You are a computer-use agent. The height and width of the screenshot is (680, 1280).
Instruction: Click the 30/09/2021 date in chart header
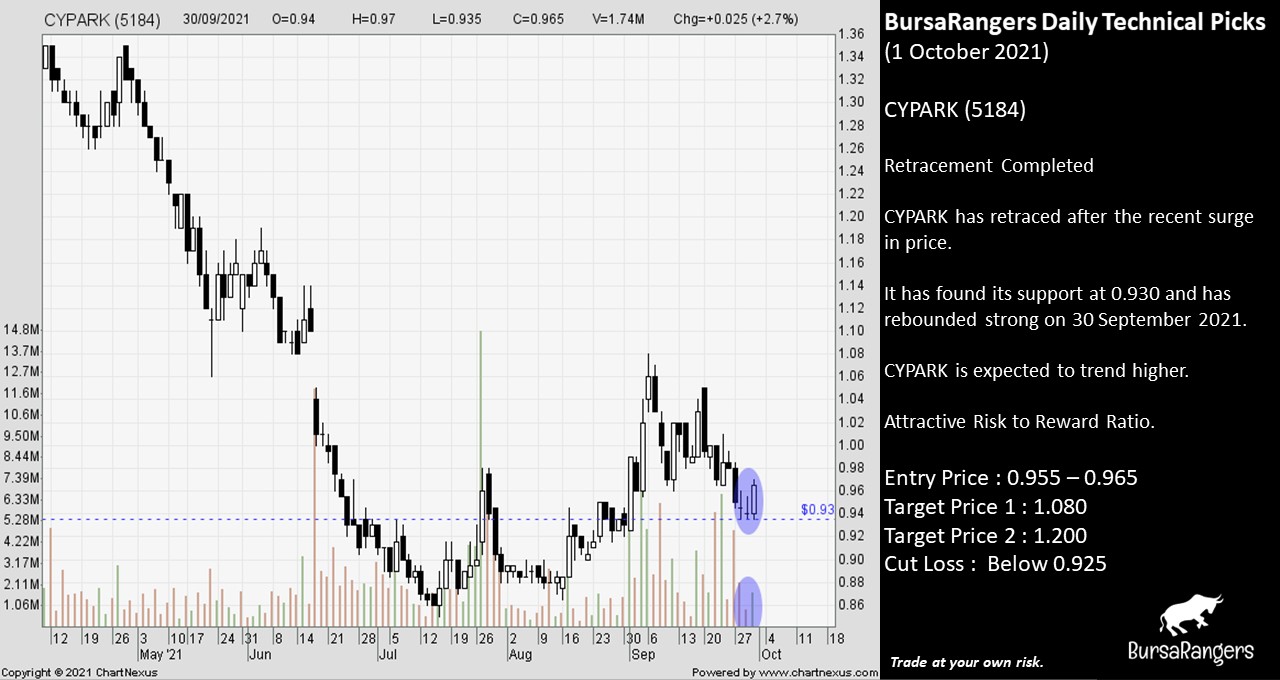point(217,20)
